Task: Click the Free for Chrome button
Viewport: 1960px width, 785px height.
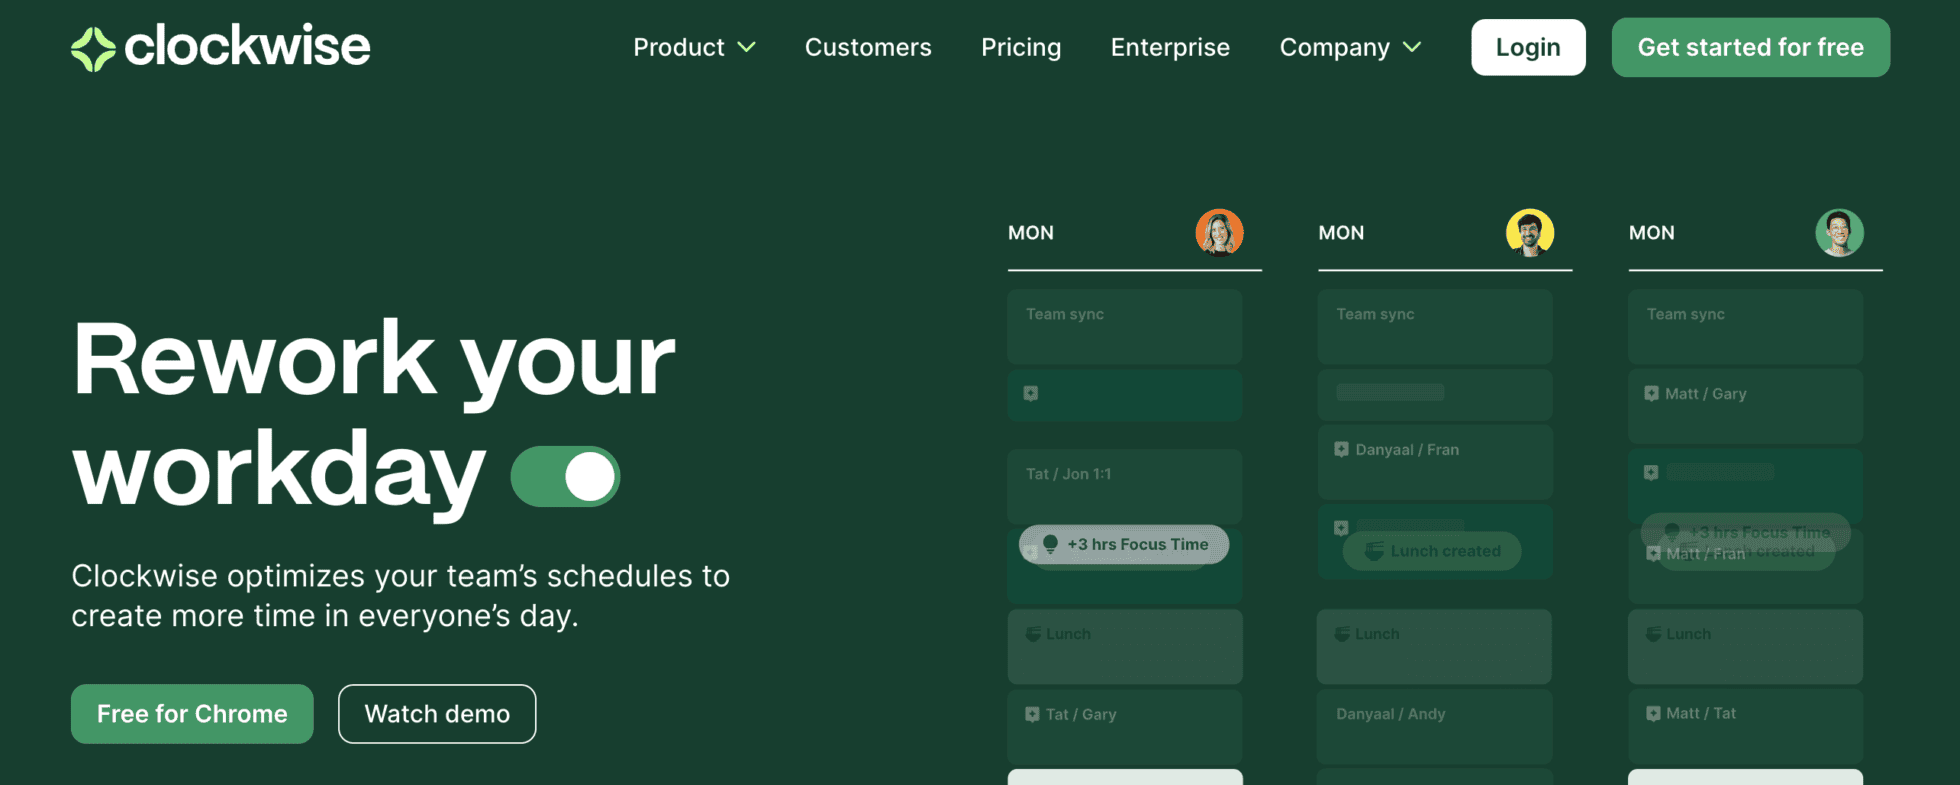Action: (x=192, y=714)
